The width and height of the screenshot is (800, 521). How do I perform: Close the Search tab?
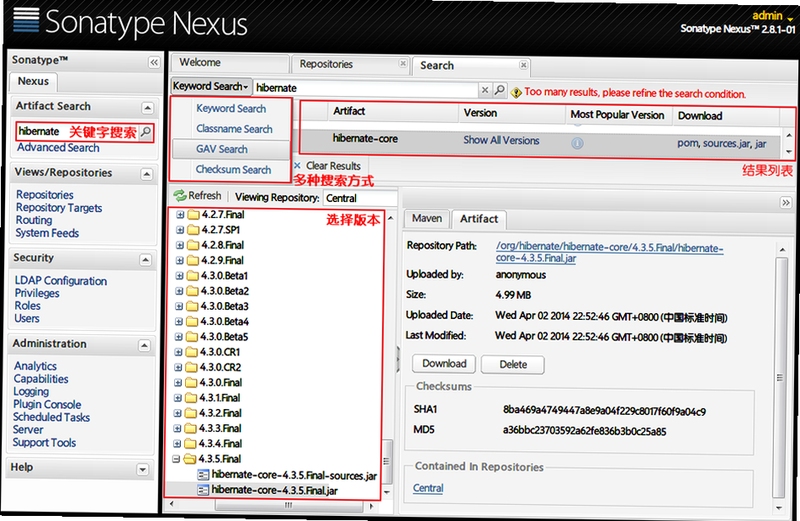[x=523, y=65]
